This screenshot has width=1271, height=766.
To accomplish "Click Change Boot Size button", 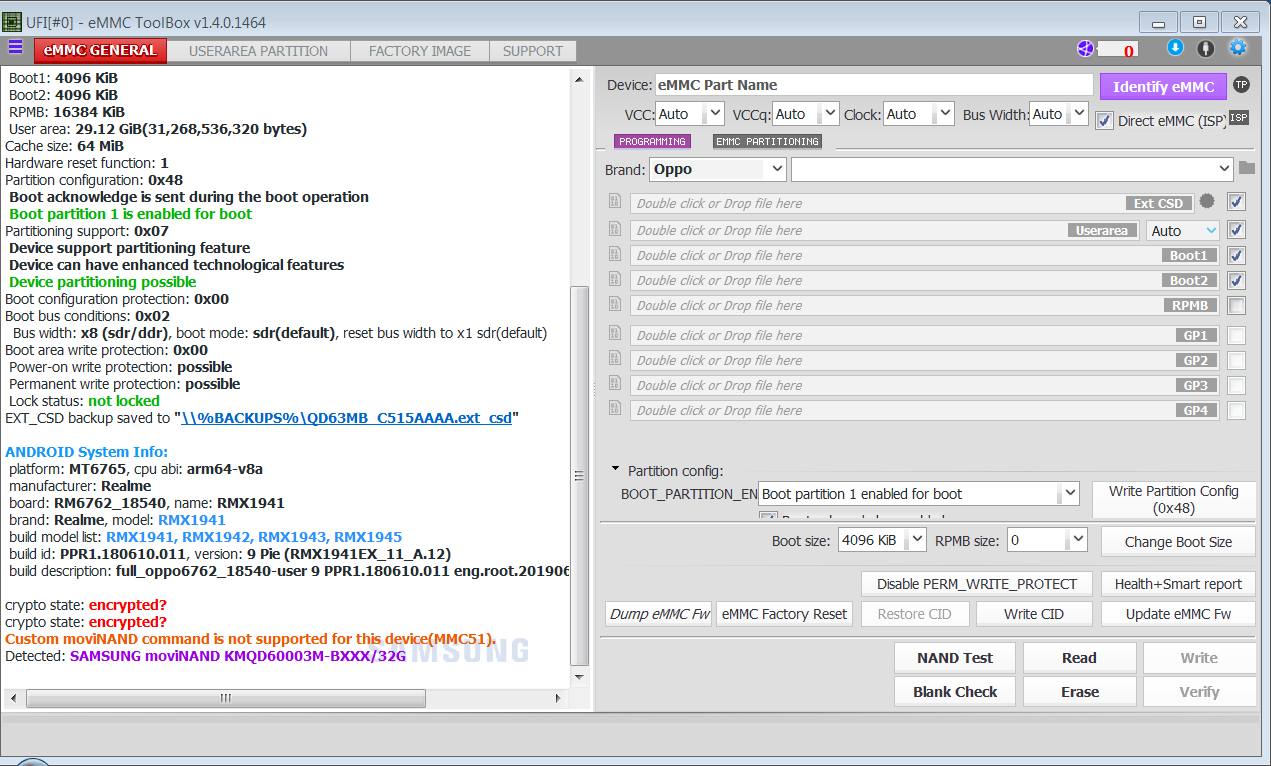I will click(x=1178, y=541).
